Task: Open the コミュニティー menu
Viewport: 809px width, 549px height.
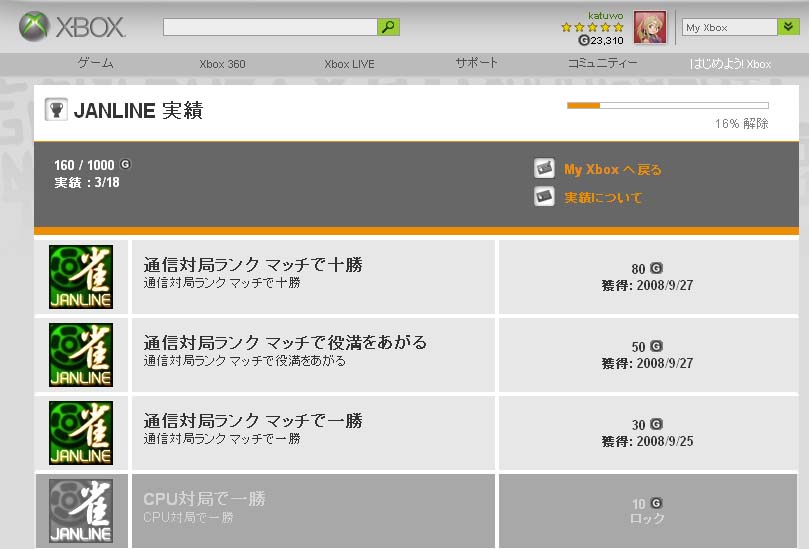Action: tap(603, 63)
